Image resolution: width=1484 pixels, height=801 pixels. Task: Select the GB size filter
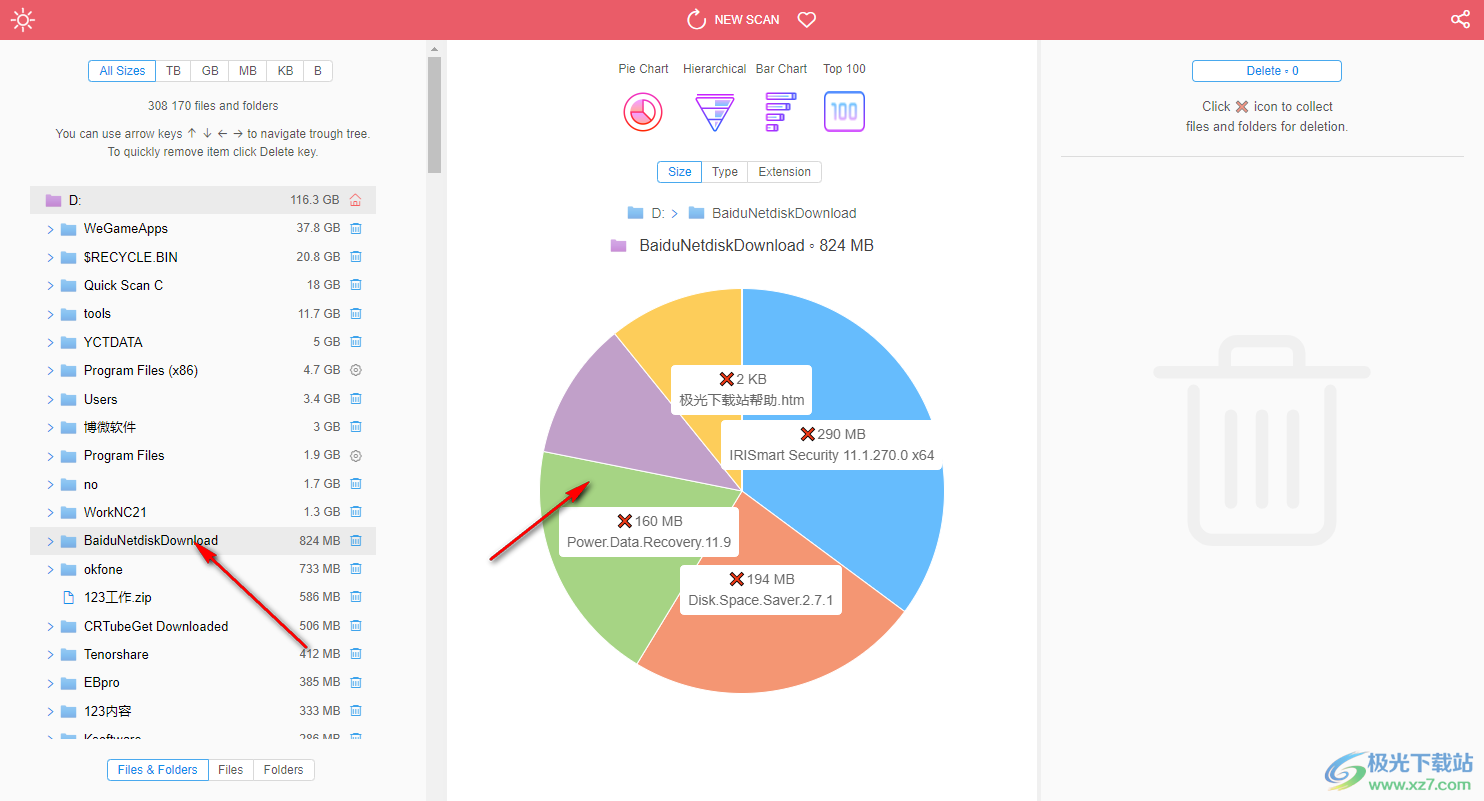[210, 71]
